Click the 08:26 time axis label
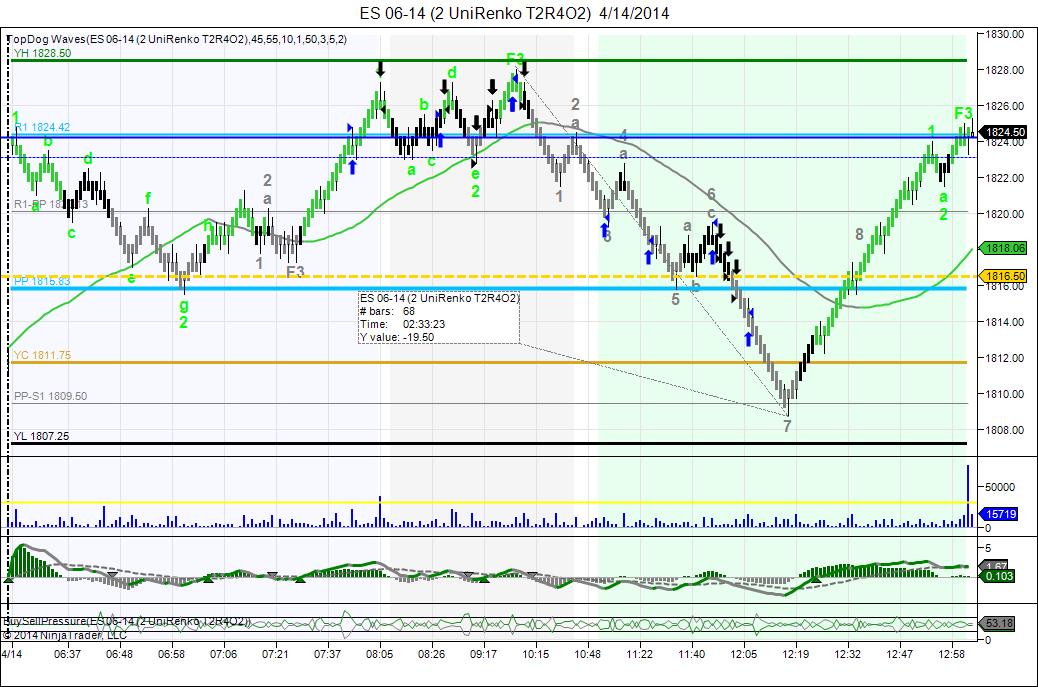The height and width of the screenshot is (687, 1038). tap(431, 654)
